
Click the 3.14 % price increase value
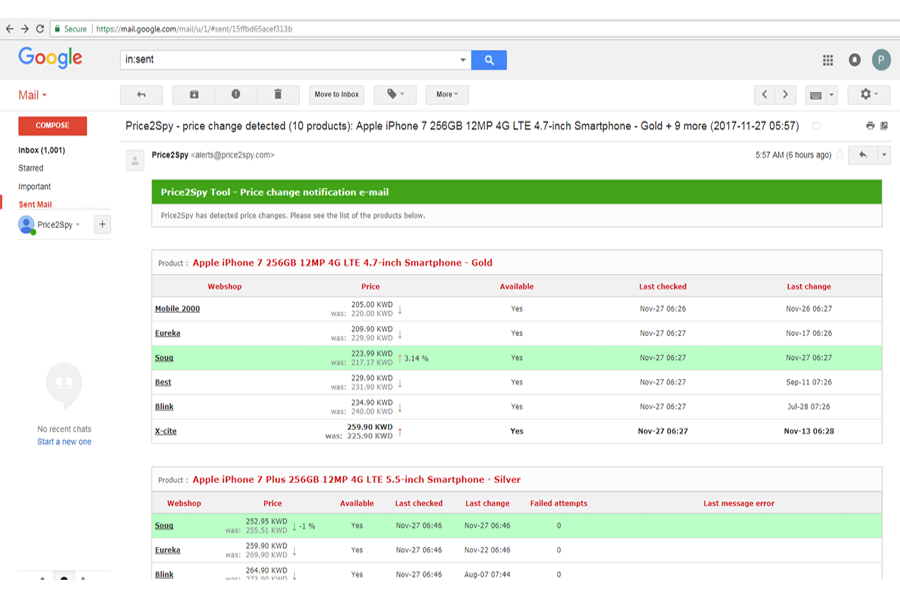click(416, 358)
